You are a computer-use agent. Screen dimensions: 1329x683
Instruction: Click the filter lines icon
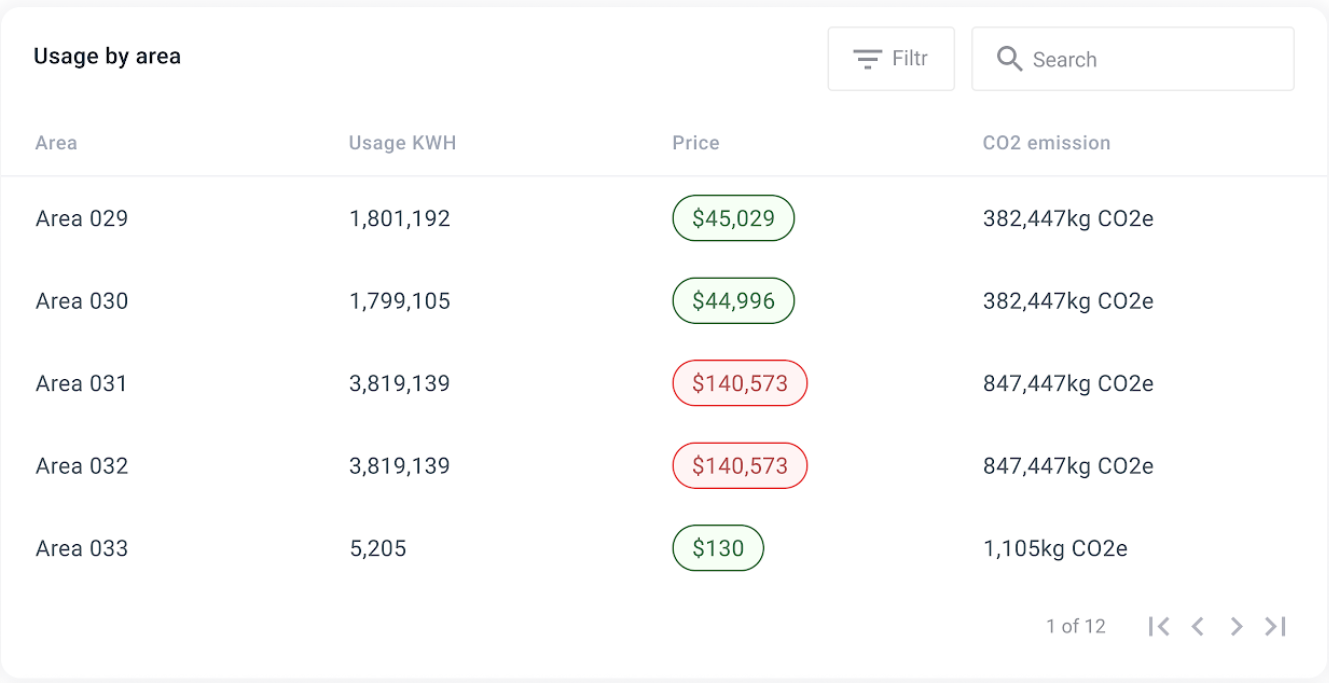[x=866, y=59]
